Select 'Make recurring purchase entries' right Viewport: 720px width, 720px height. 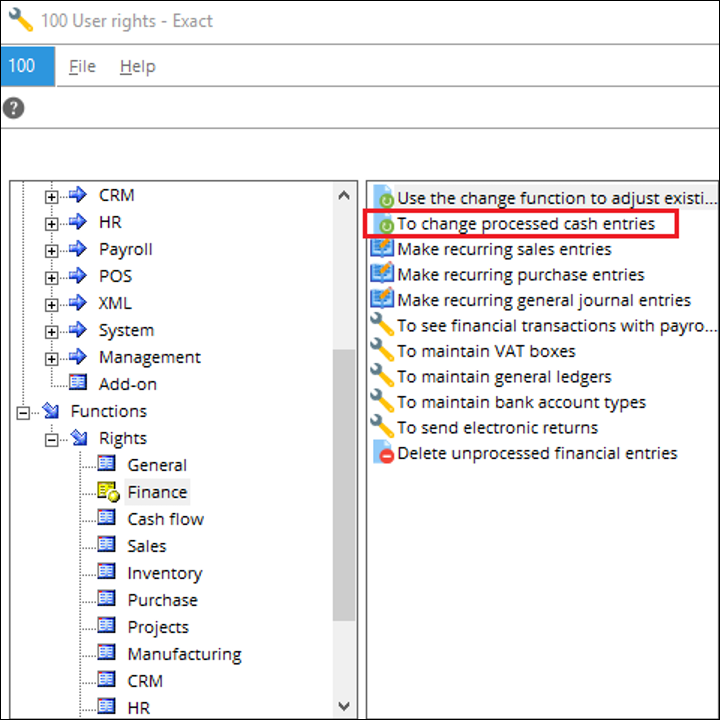click(521, 275)
